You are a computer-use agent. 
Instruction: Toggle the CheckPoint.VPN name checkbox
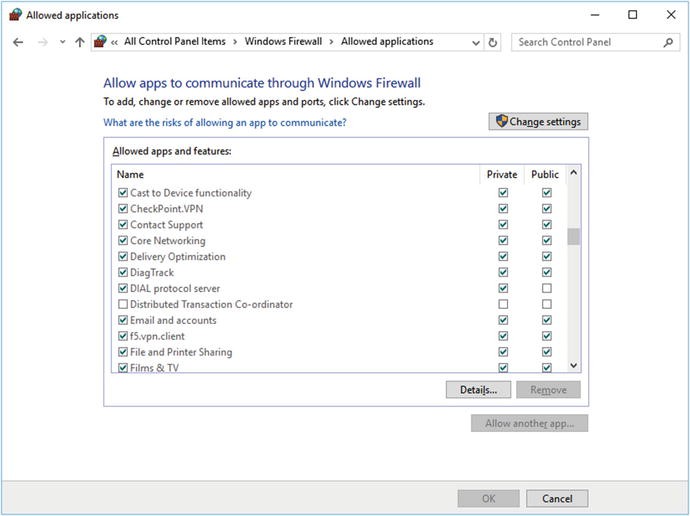pyautogui.click(x=123, y=209)
